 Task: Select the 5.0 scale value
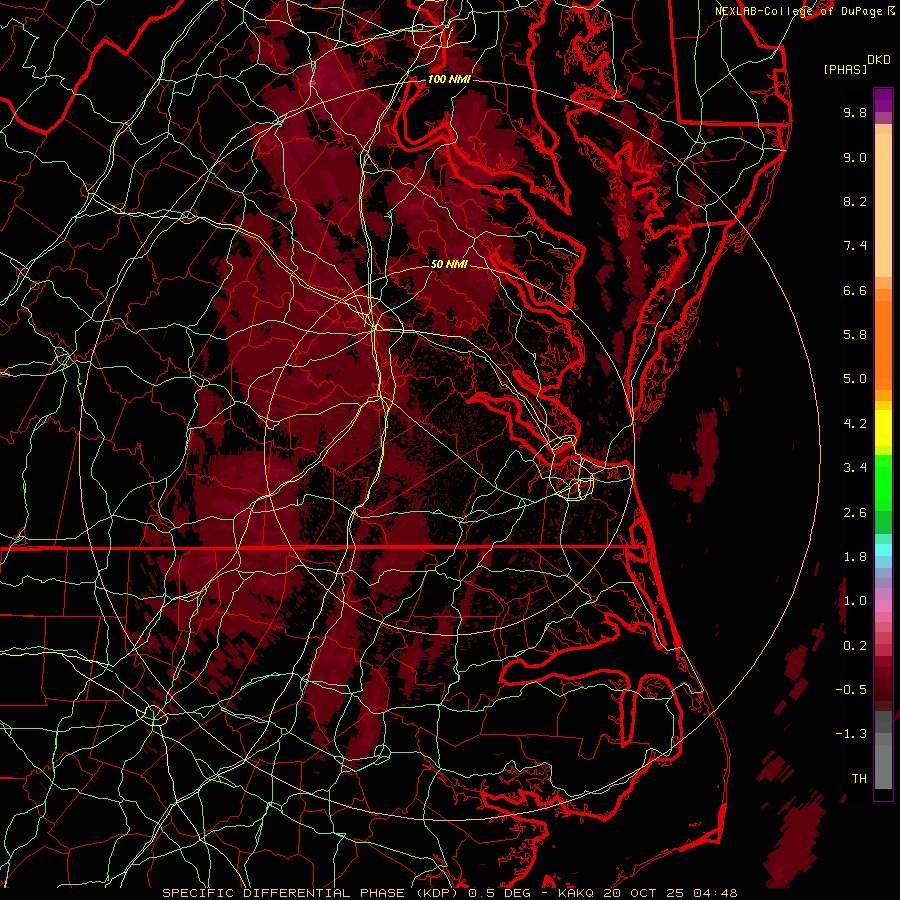point(855,379)
